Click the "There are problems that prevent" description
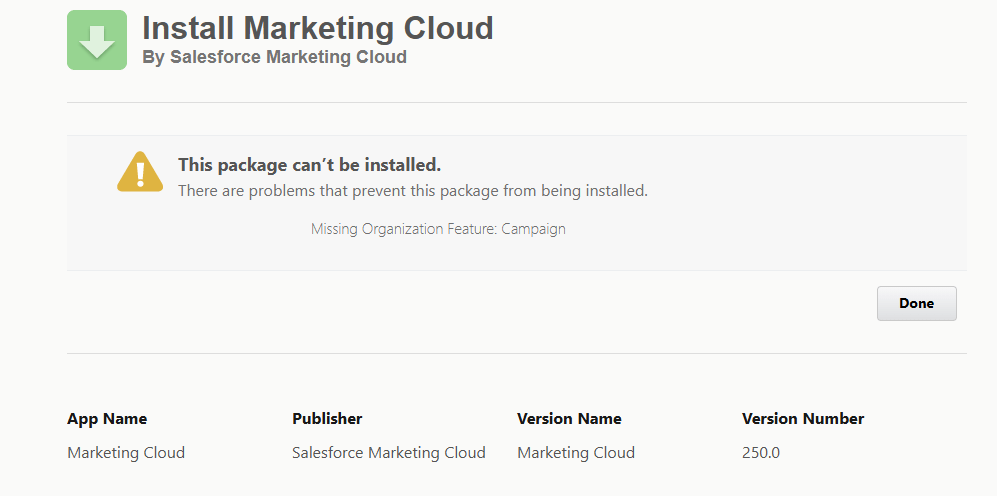This screenshot has width=997, height=496. point(412,190)
